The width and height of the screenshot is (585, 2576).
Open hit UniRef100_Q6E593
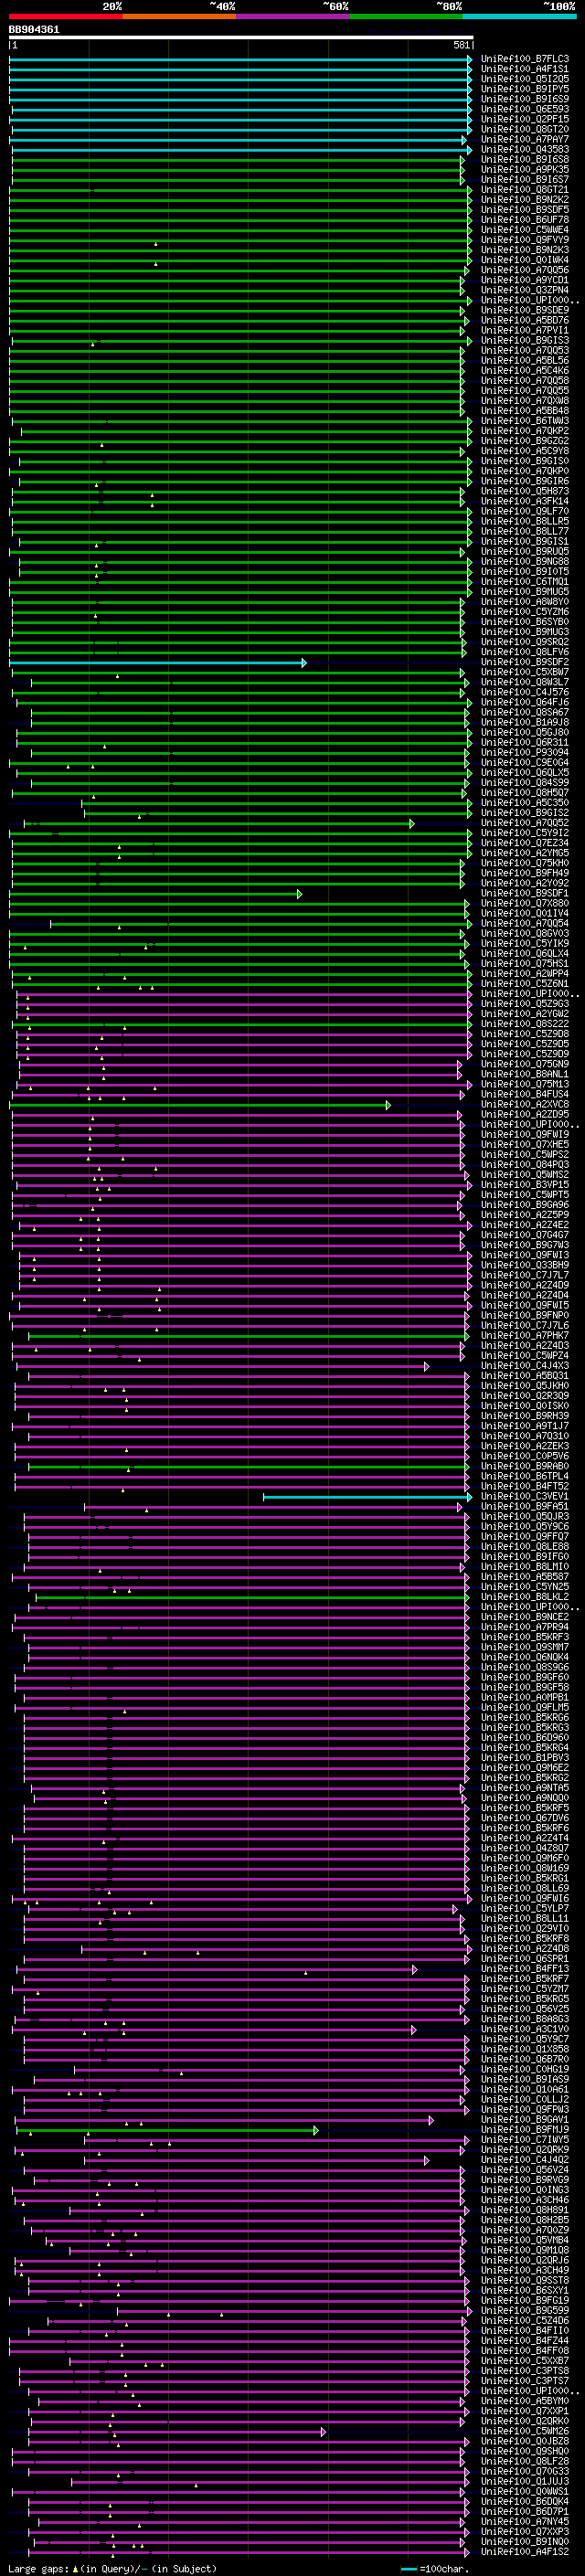point(525,109)
